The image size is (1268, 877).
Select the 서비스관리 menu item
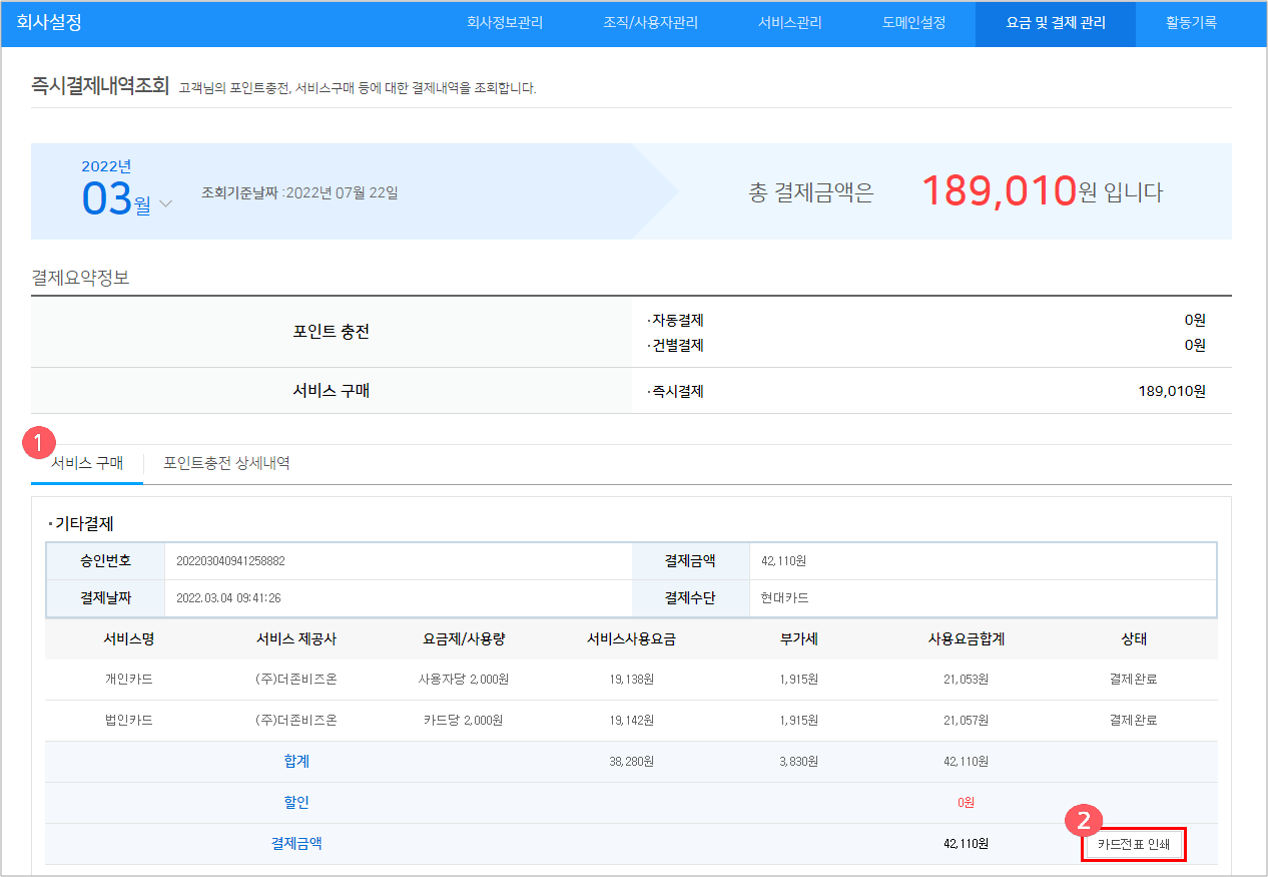coord(790,22)
